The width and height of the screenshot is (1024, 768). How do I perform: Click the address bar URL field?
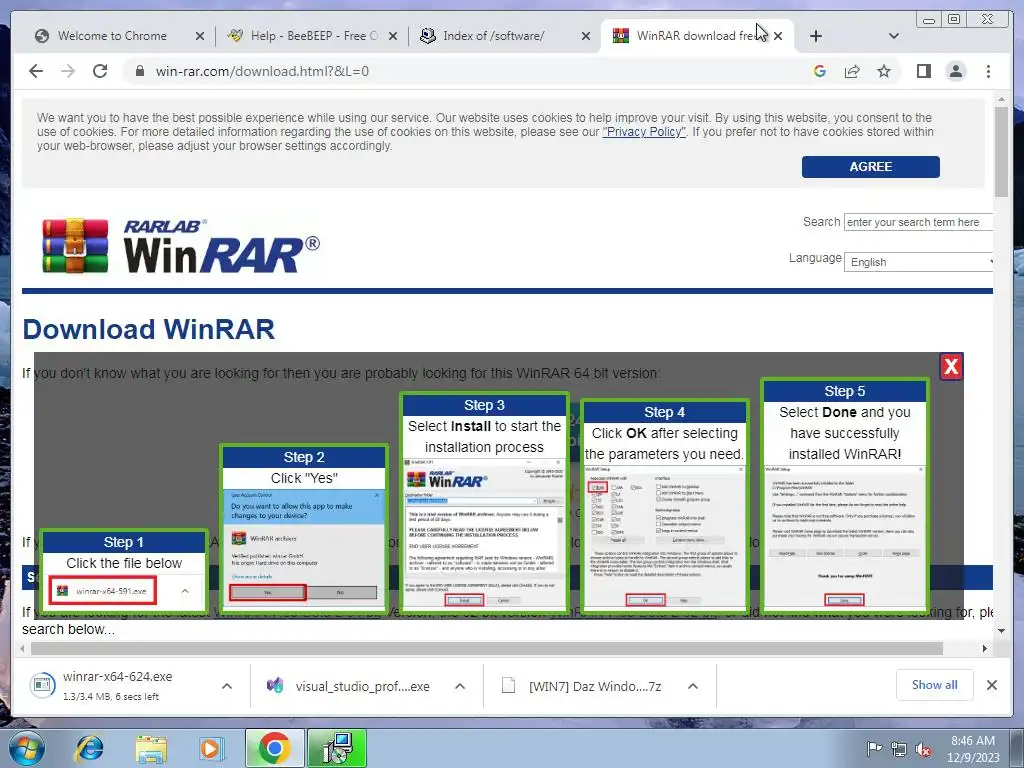[470, 71]
